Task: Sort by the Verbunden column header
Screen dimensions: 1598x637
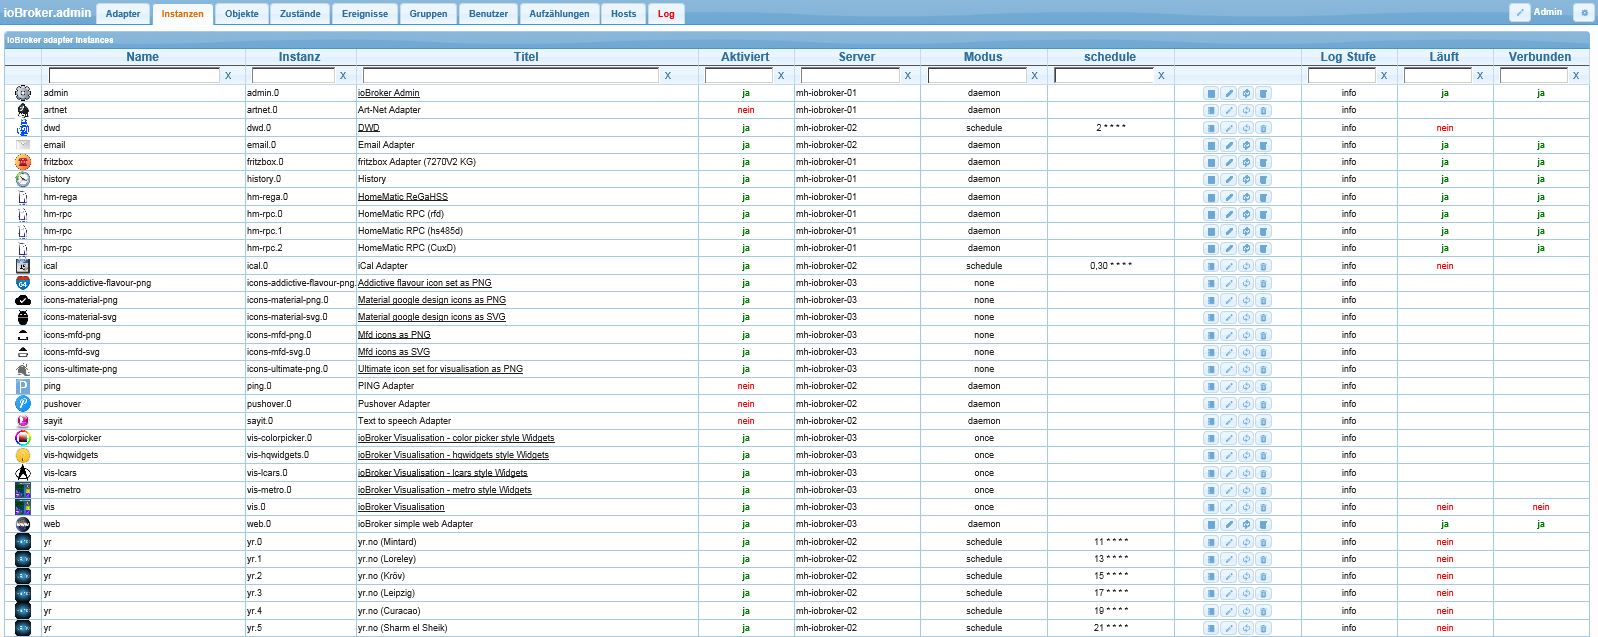Action: click(x=1540, y=57)
